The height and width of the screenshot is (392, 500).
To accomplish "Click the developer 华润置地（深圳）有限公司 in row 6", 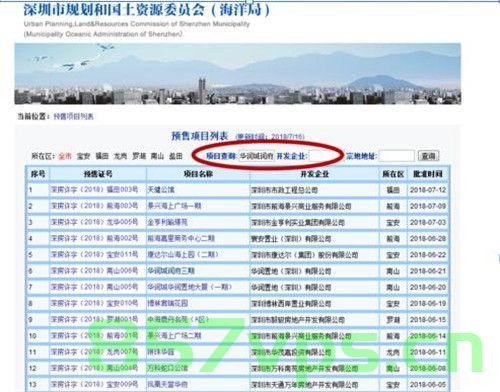I will [x=291, y=271].
